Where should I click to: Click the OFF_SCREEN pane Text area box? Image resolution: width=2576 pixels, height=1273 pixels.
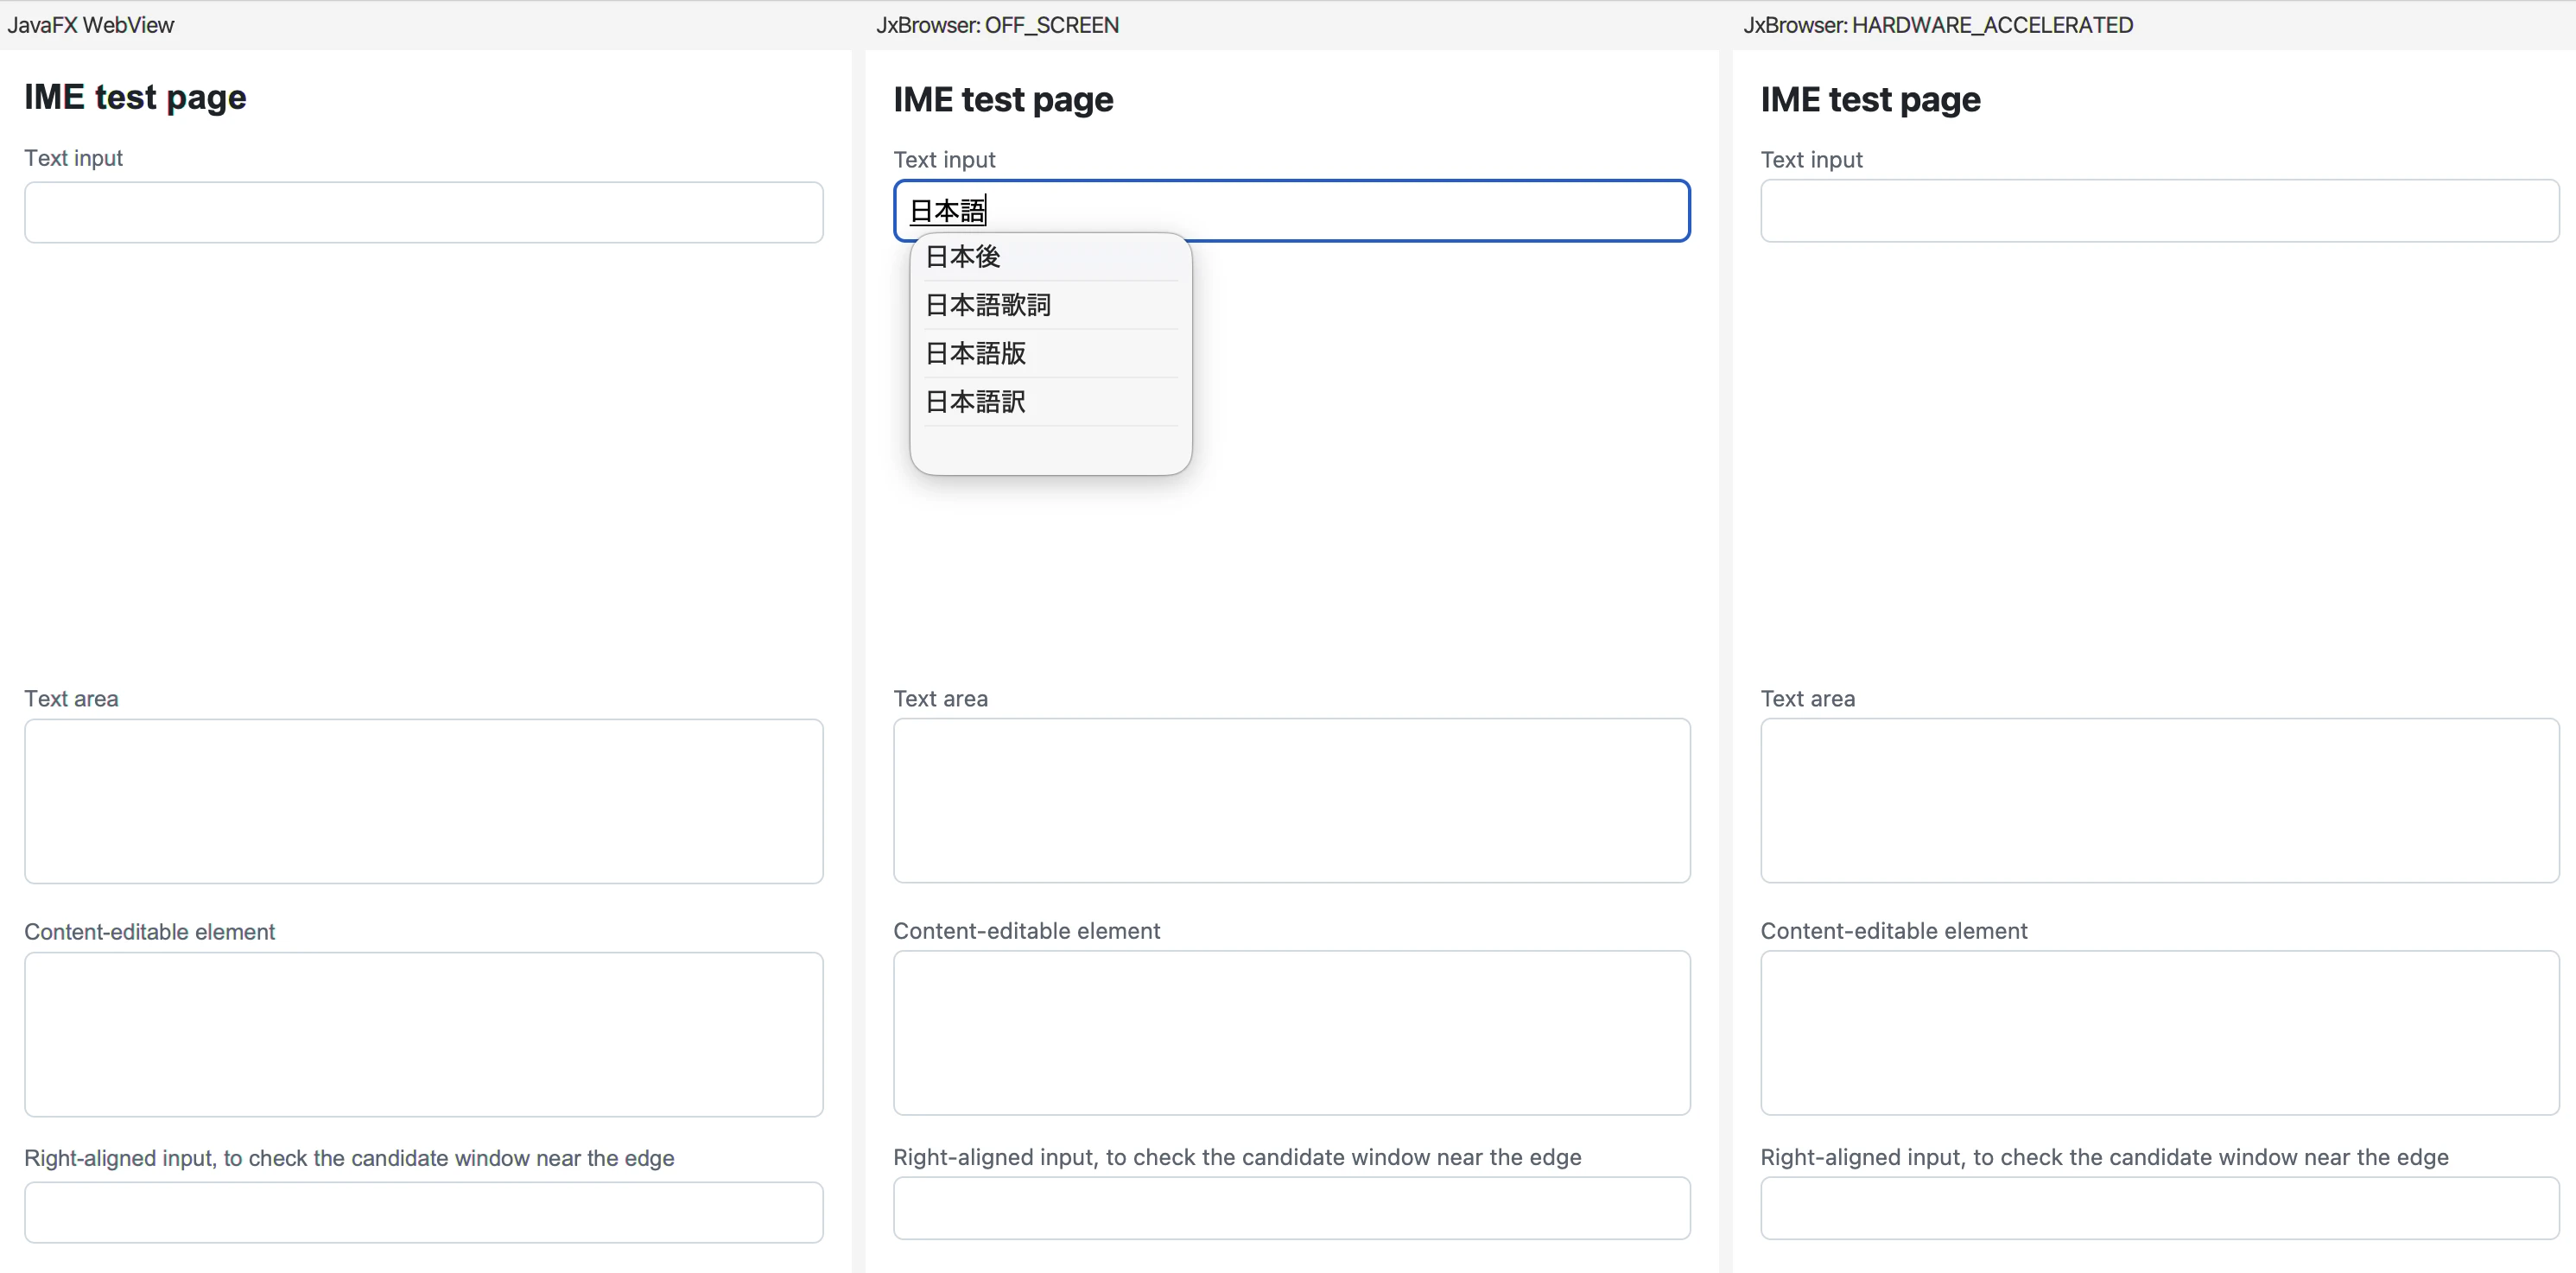(x=1292, y=800)
